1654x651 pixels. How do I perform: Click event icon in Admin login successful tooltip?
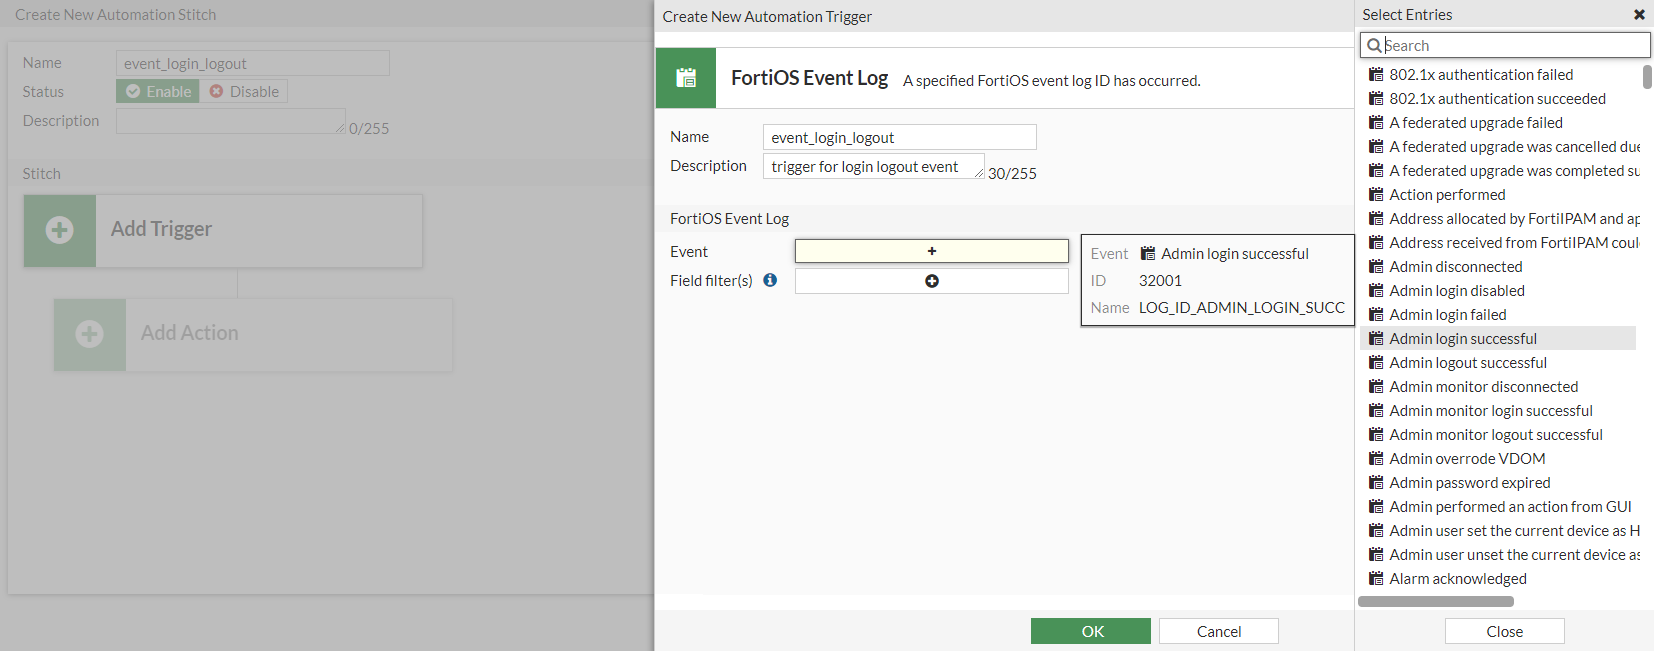(1148, 253)
